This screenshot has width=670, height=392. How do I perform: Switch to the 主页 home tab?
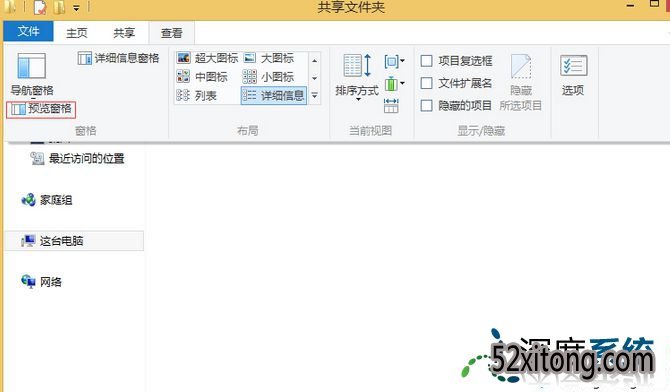coord(77,33)
